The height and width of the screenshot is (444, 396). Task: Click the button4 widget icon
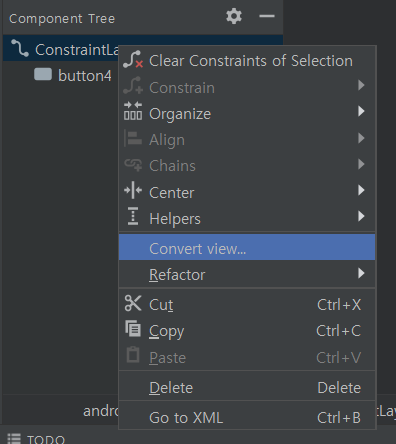point(43,75)
